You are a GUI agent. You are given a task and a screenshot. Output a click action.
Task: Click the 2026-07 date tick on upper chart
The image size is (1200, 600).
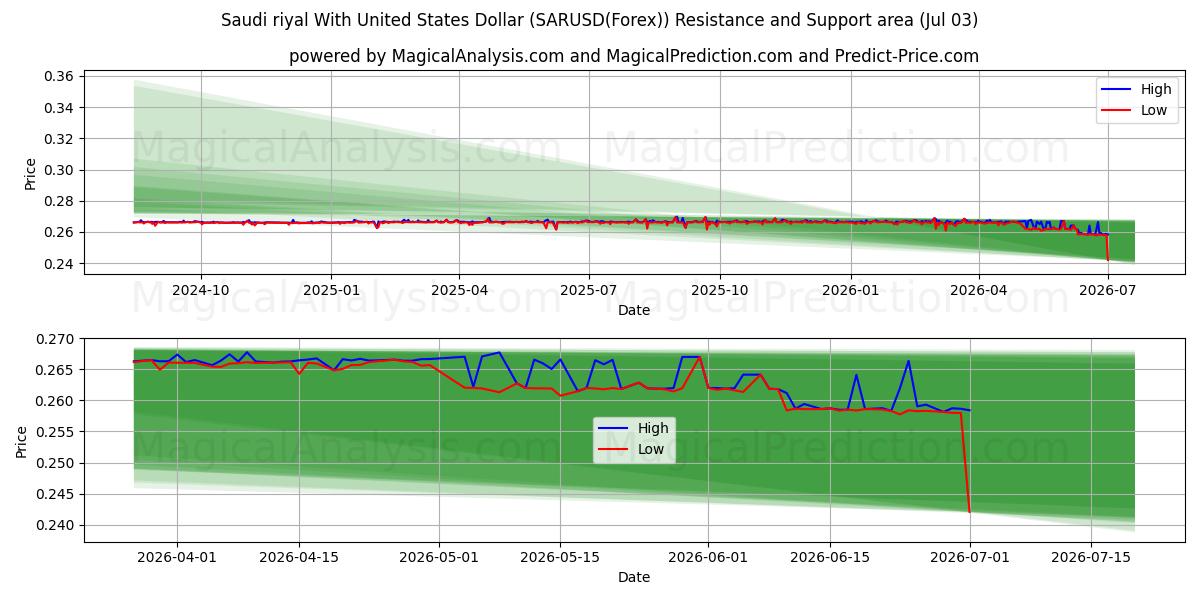pyautogui.click(x=1107, y=290)
